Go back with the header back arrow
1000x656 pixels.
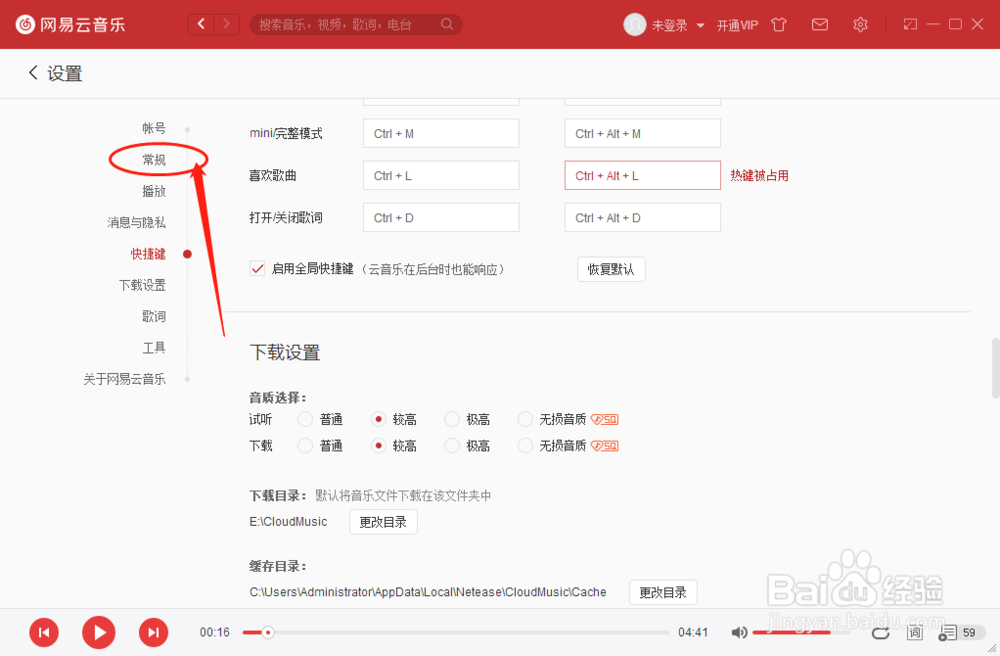(202, 24)
